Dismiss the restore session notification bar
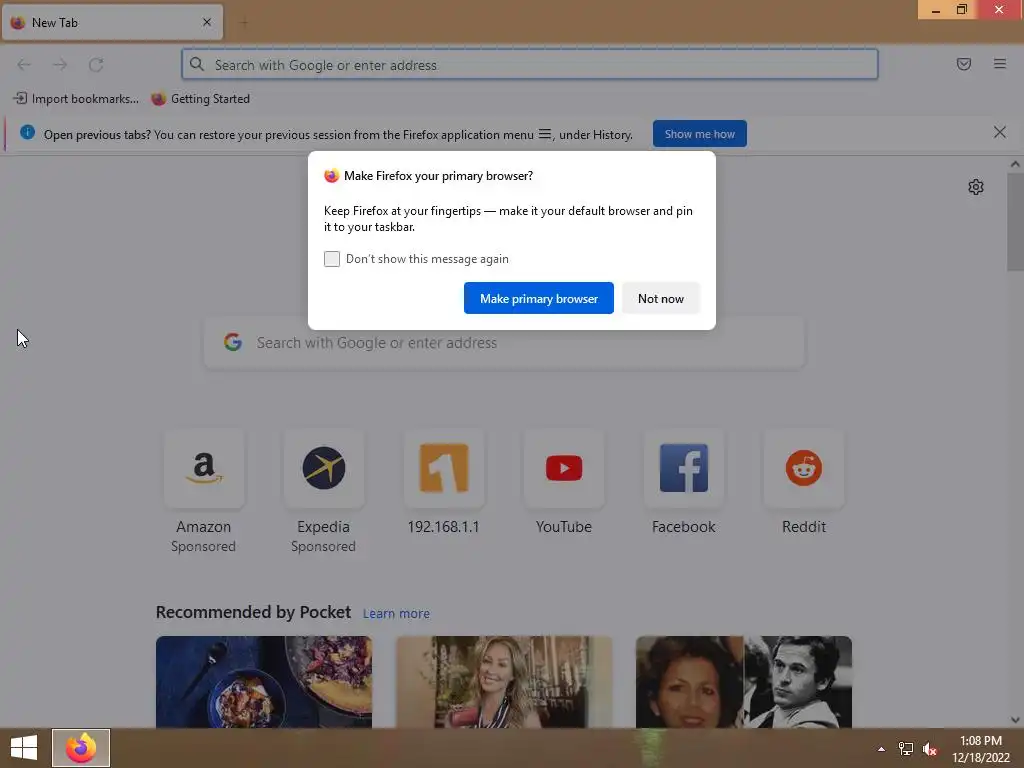 [999, 133]
